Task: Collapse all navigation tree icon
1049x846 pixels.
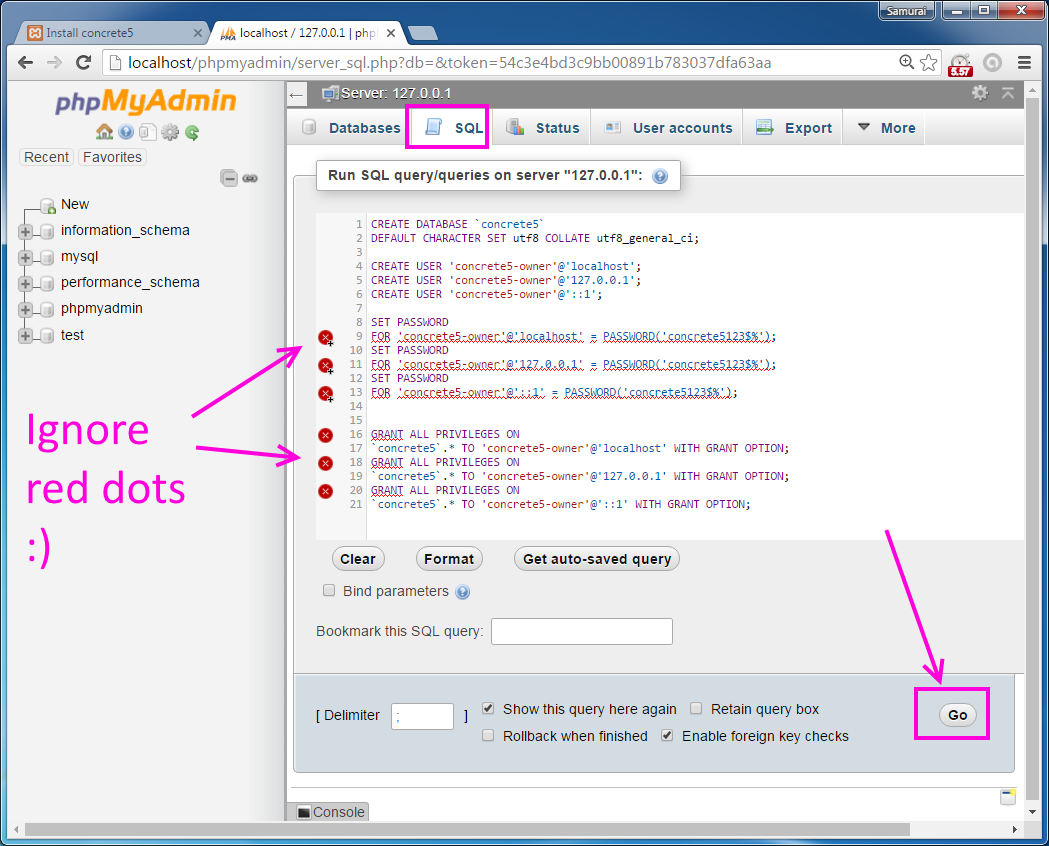Action: [229, 178]
